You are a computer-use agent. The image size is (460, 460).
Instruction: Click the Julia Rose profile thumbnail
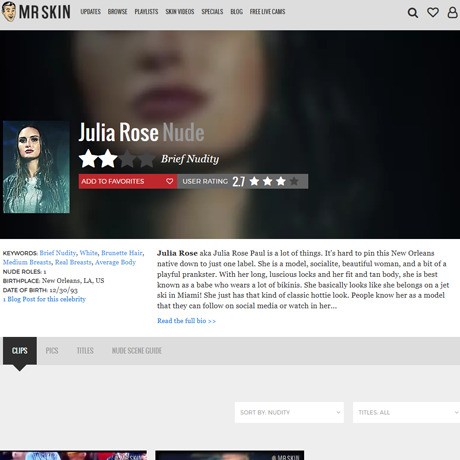[36, 167]
